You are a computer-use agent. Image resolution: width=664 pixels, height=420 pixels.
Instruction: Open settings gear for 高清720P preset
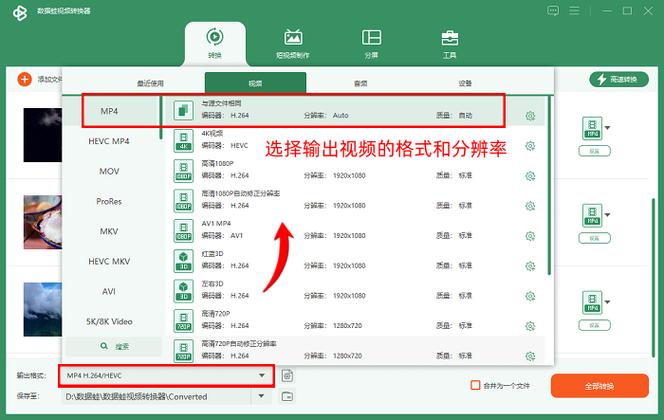(x=530, y=326)
